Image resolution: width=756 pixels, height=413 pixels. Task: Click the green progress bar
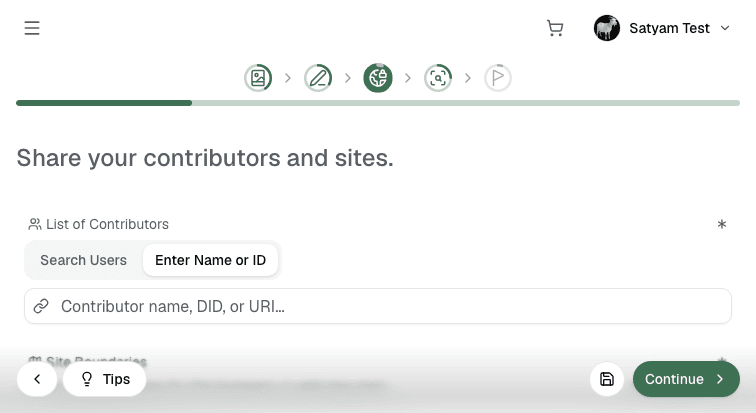pyautogui.click(x=378, y=103)
